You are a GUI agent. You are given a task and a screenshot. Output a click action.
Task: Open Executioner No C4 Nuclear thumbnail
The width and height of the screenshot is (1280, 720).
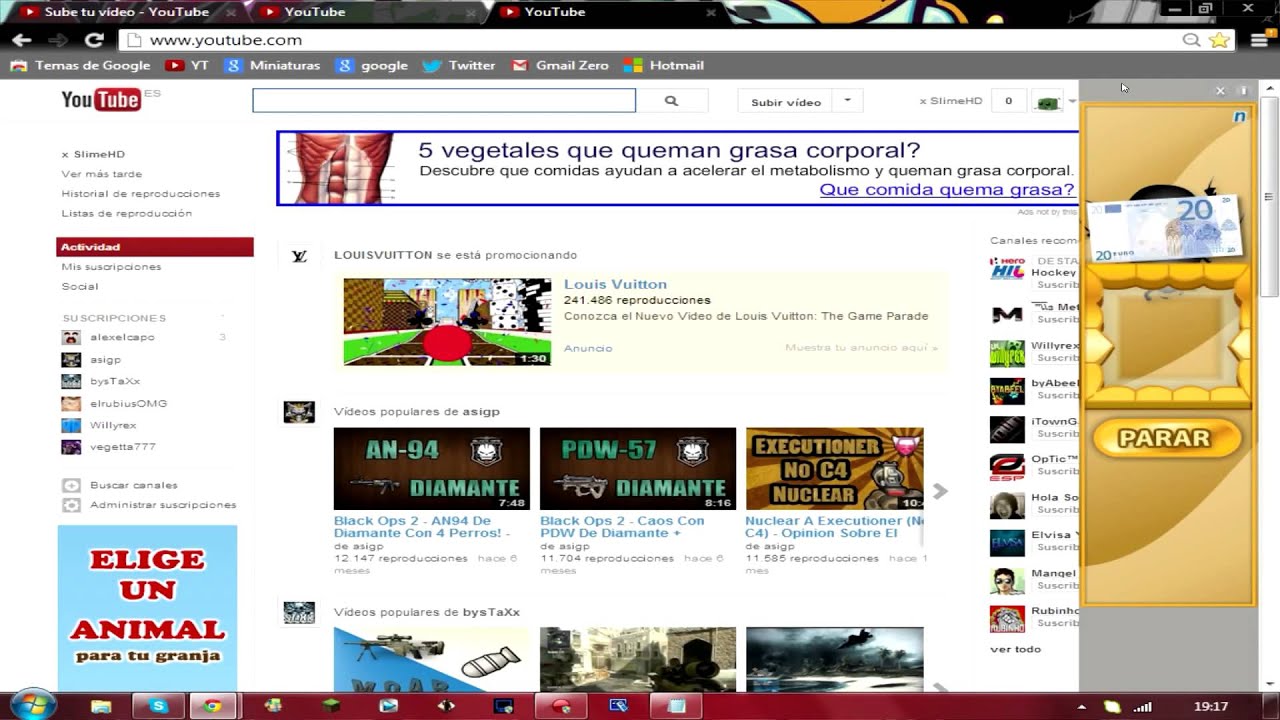pos(835,469)
